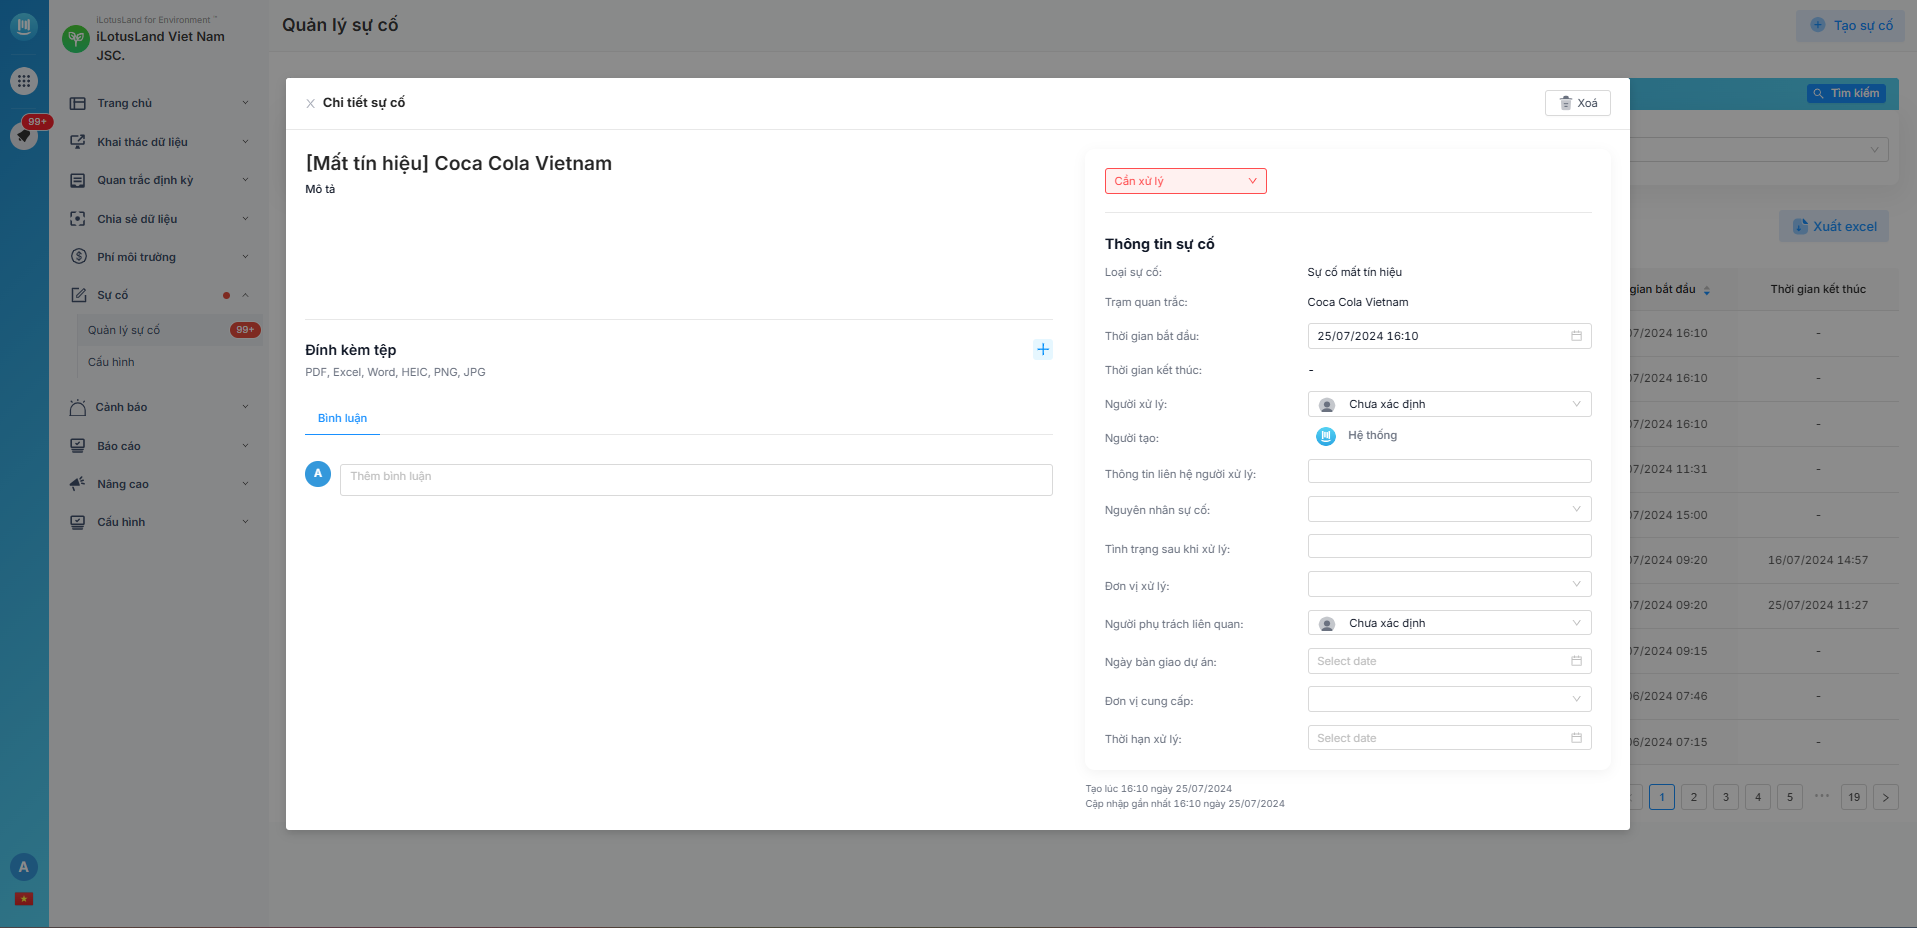Go to page 3 in pagination
Screen dimensions: 1917x928
1725,797
